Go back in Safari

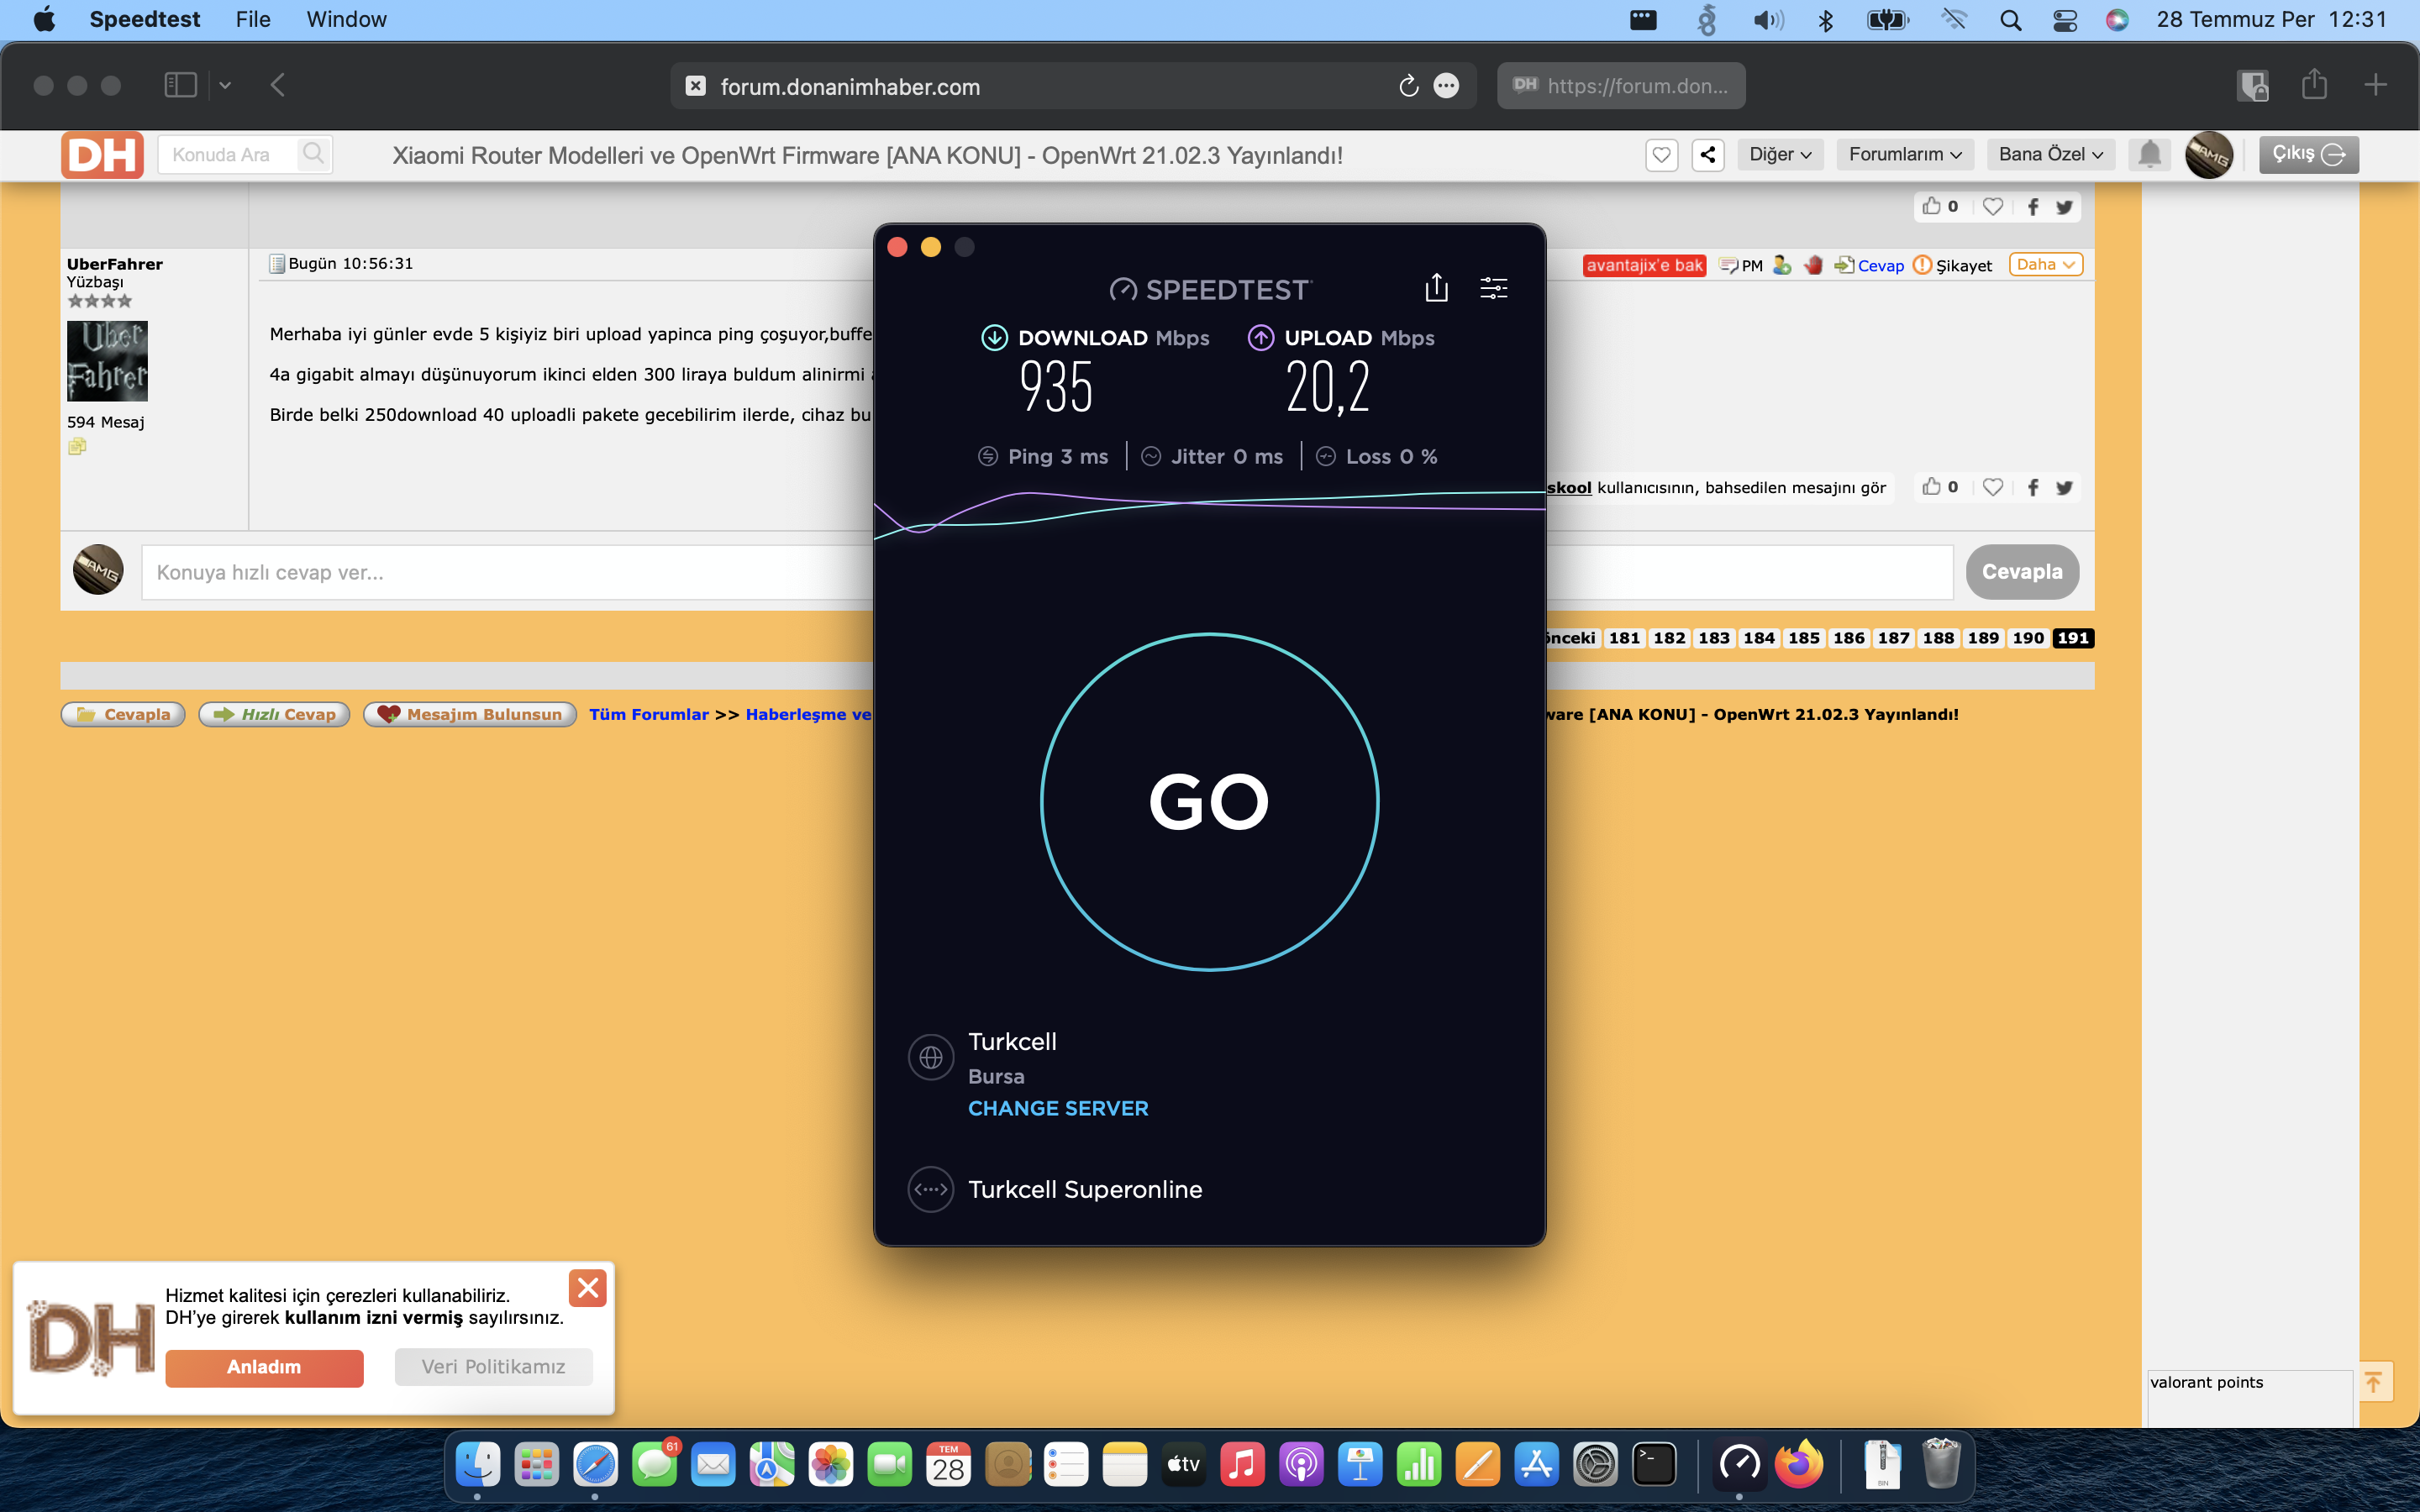click(278, 85)
